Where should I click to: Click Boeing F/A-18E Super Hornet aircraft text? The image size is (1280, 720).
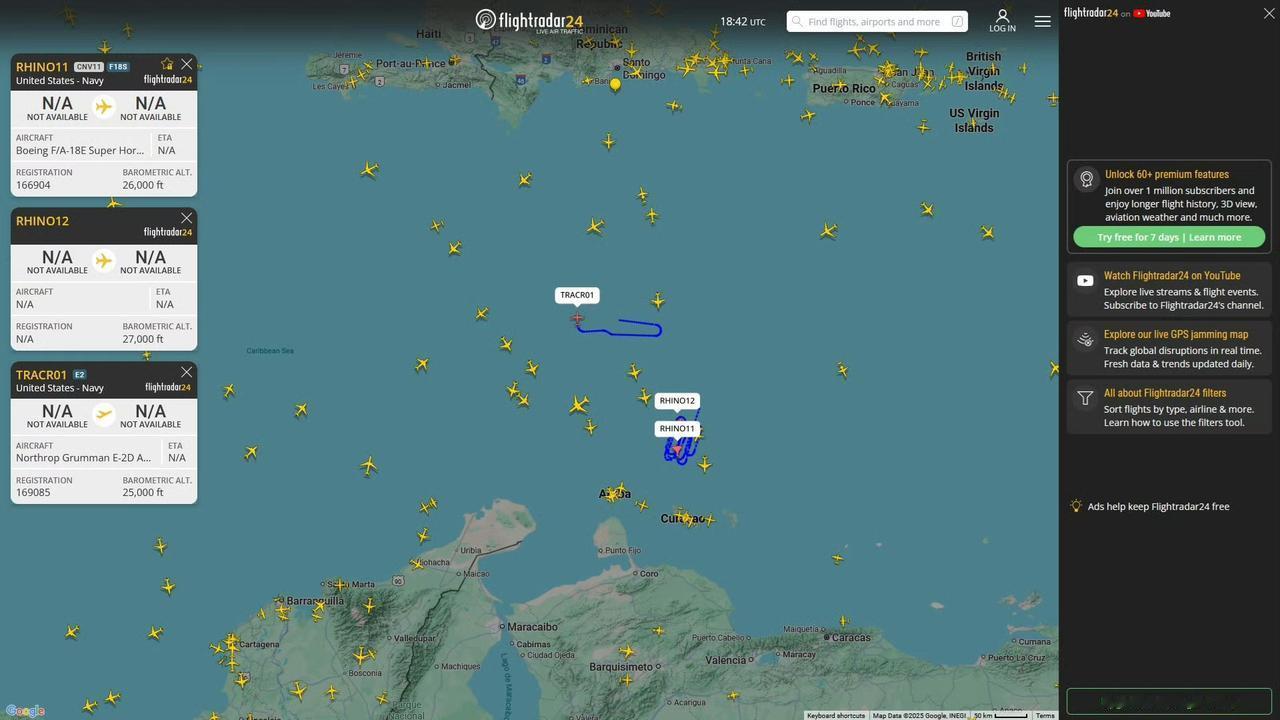(x=80, y=150)
